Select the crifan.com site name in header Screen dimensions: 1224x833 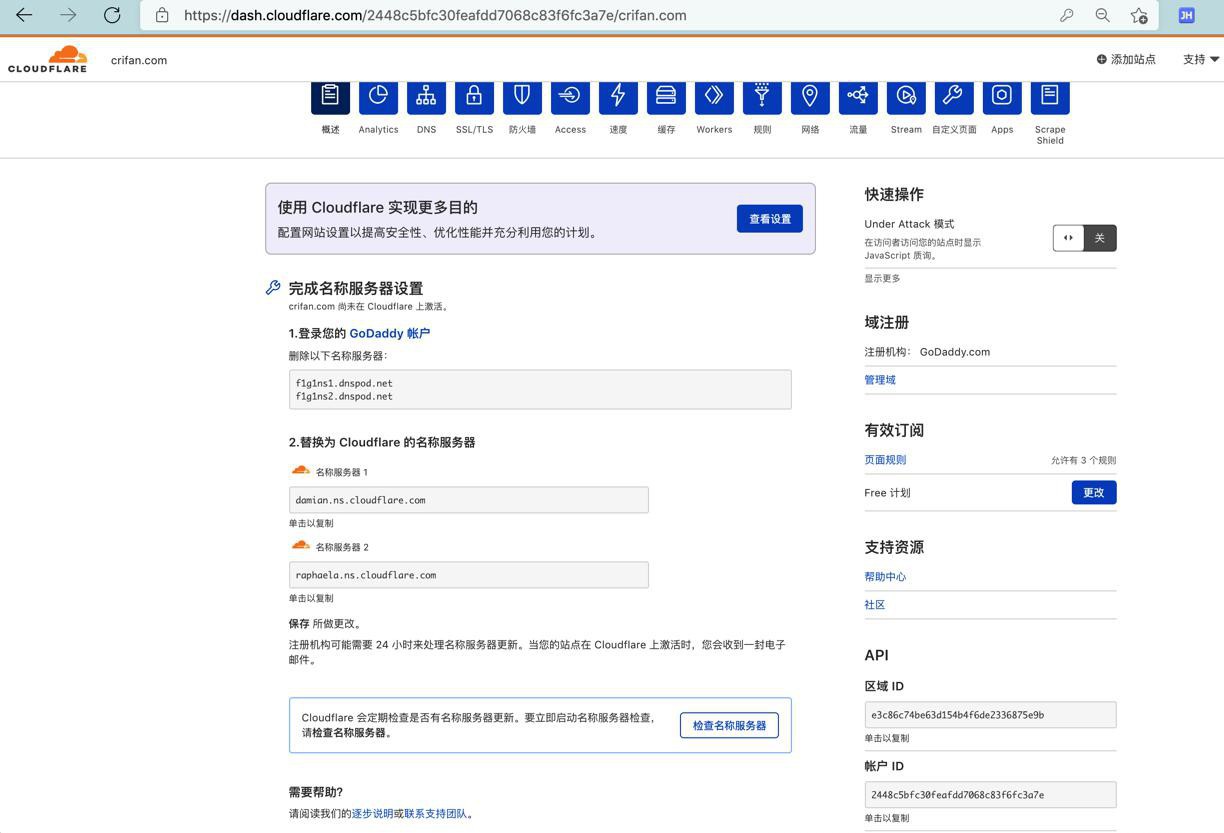point(139,60)
